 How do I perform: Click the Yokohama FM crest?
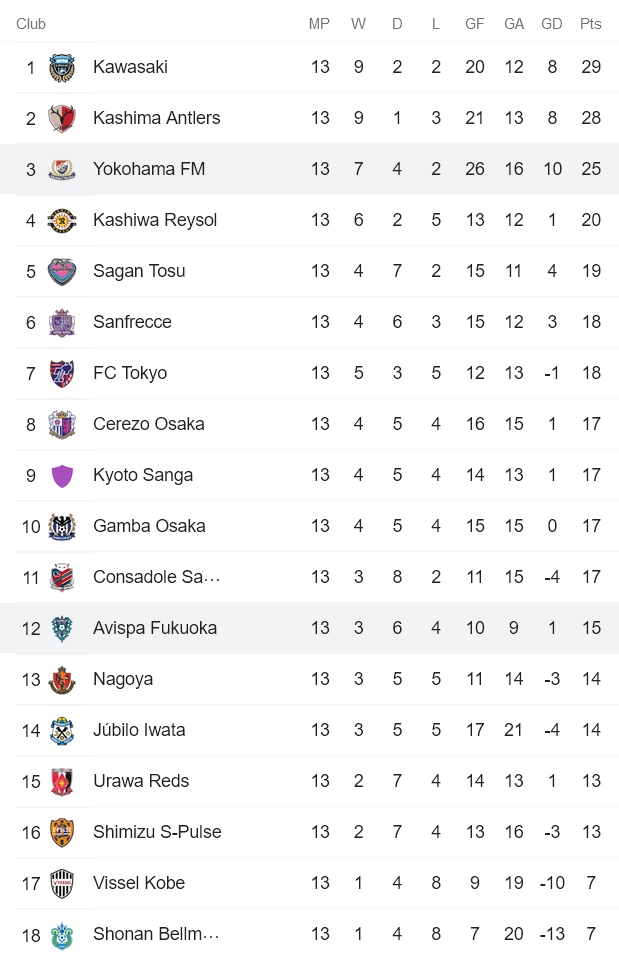click(x=63, y=169)
